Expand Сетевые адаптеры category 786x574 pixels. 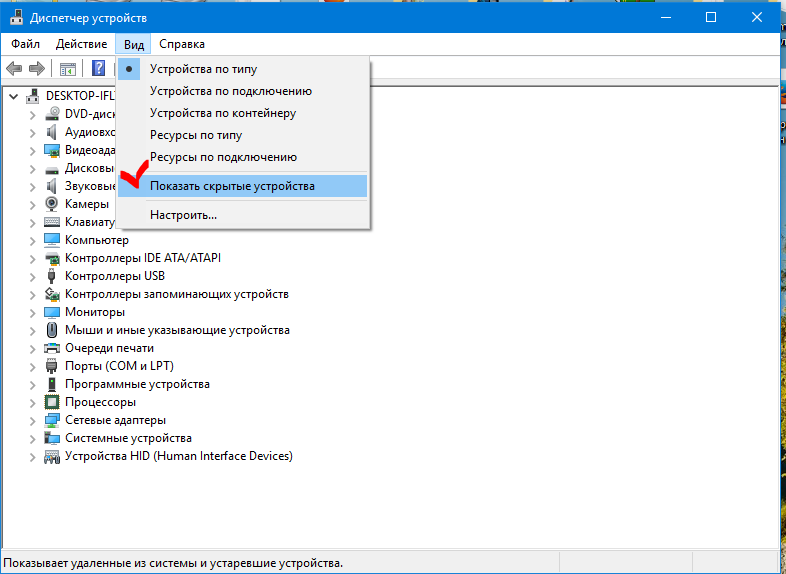[x=33, y=421]
